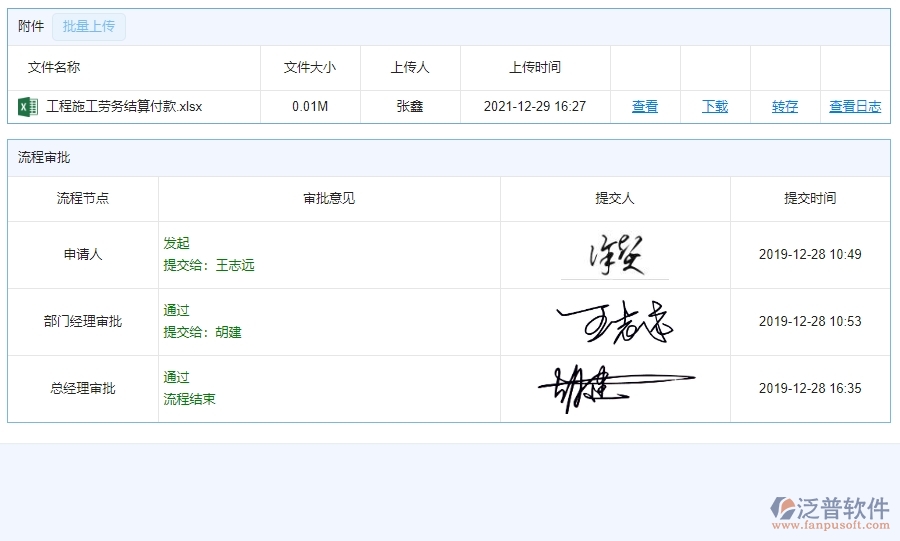Select the timestamp 2019-12-28 10:53
Screen dimensions: 900x541
[x=810, y=322]
